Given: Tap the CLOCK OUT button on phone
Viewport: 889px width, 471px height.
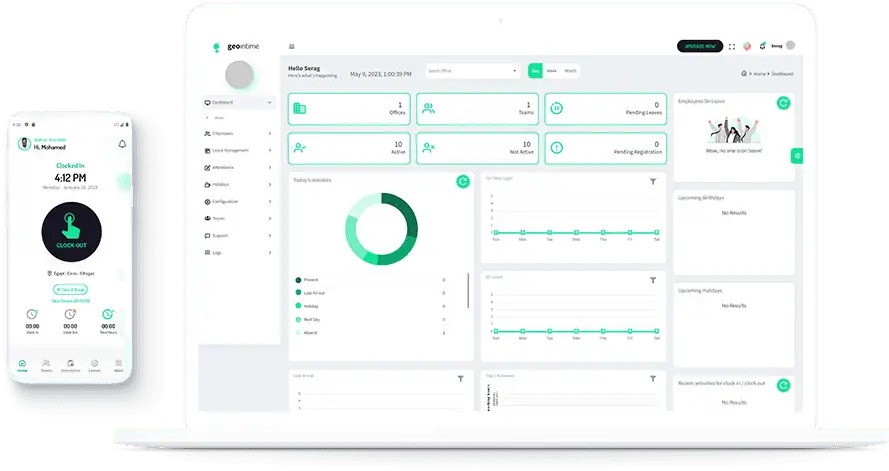Looking at the screenshot, I should tap(71, 232).
